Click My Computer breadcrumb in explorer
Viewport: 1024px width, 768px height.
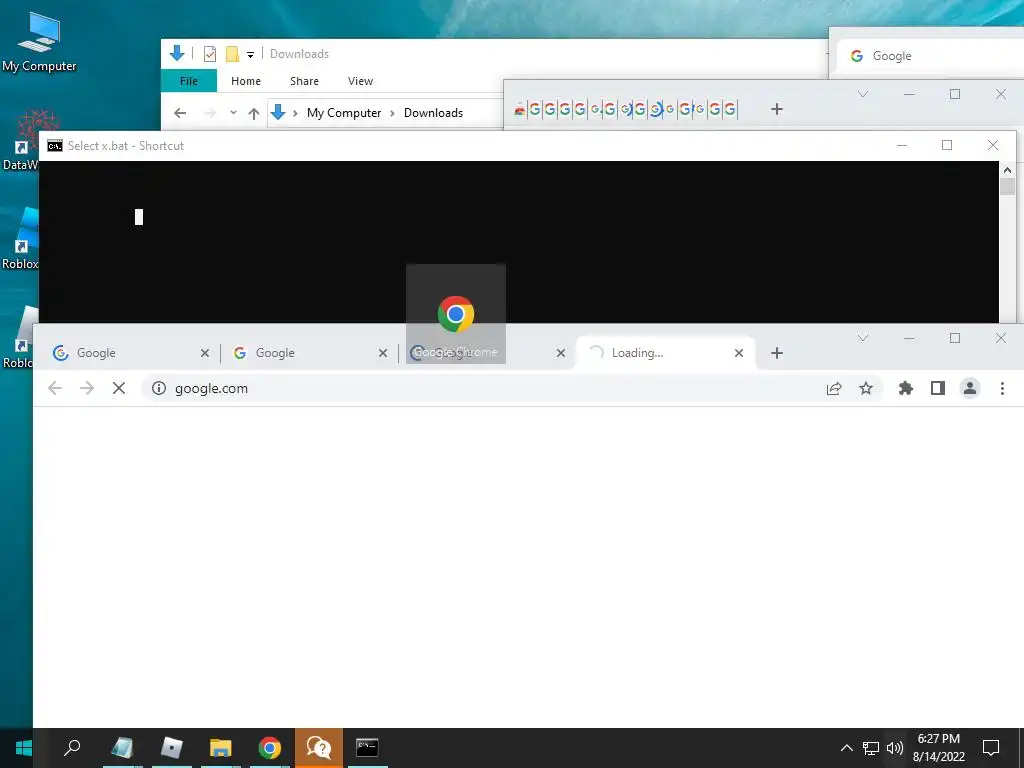pyautogui.click(x=344, y=113)
